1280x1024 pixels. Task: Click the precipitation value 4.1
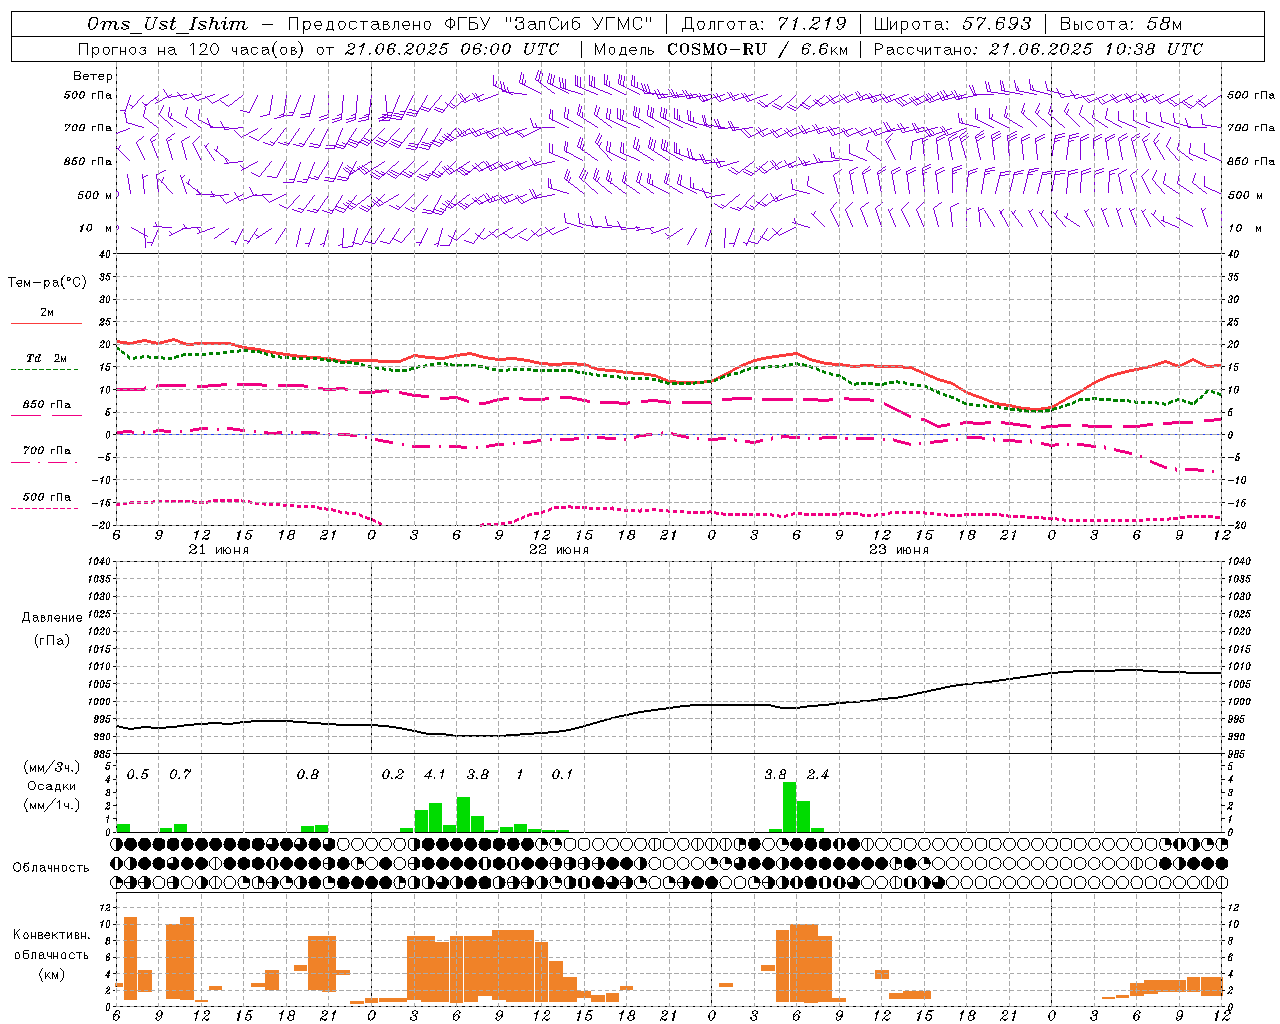coord(435,774)
